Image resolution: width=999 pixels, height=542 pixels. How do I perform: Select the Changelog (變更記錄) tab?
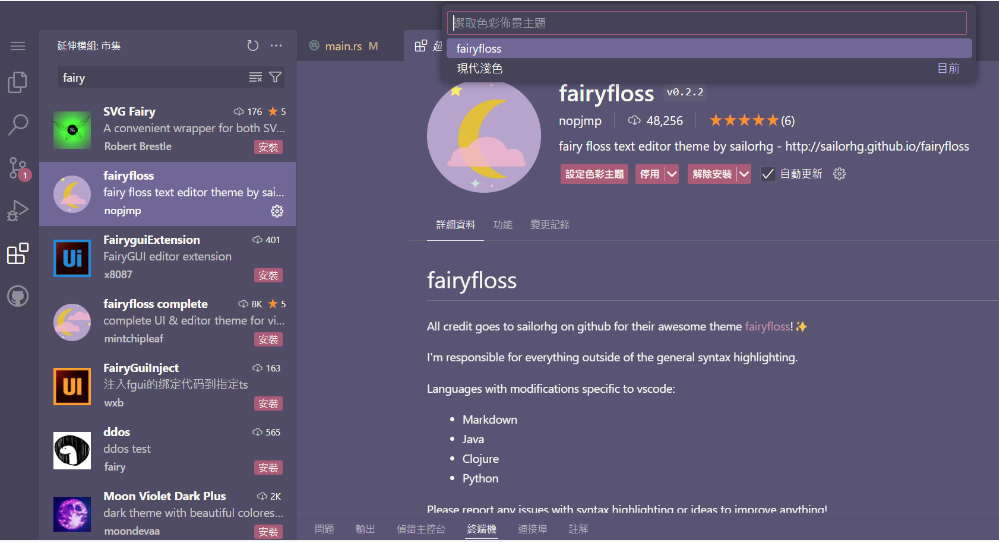(x=550, y=224)
